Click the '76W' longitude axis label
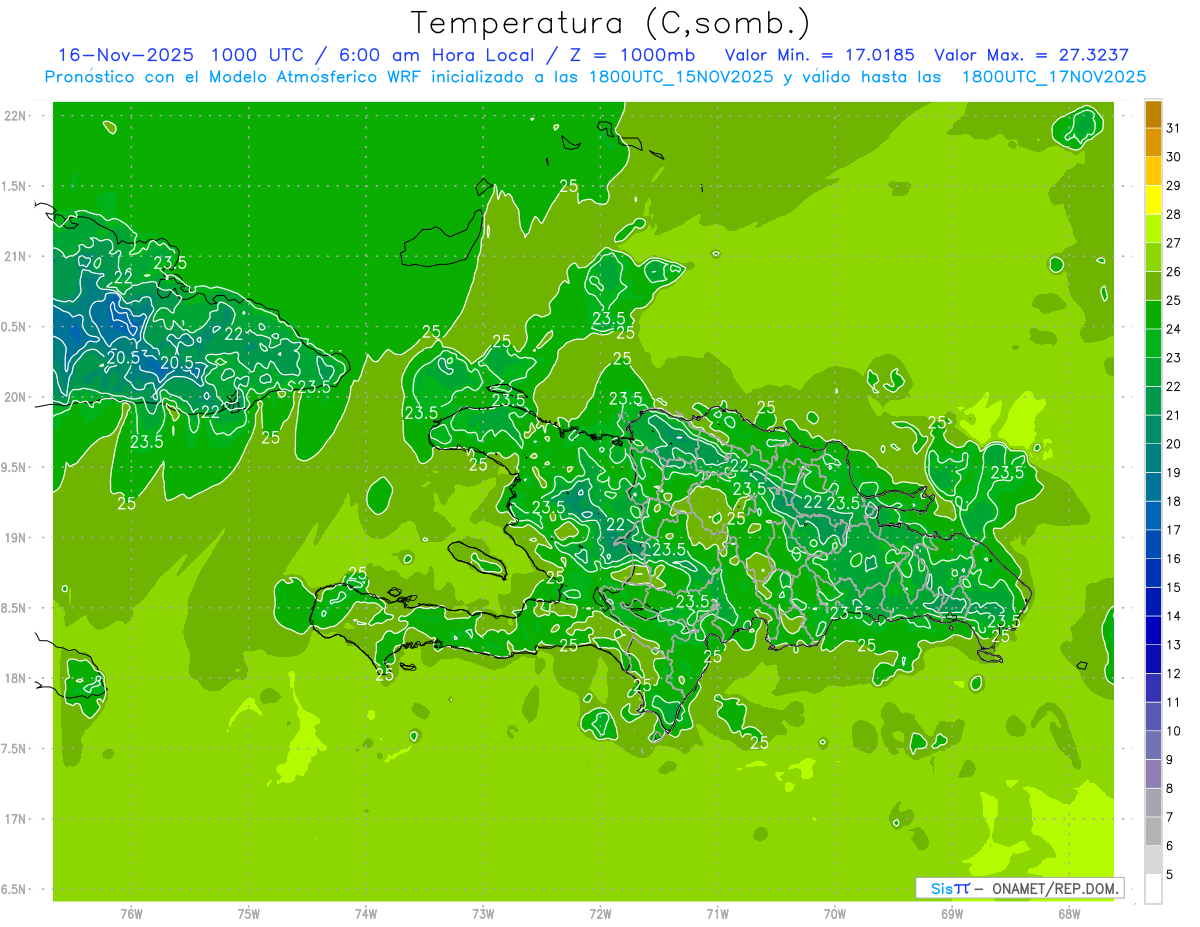This screenshot has height=927, width=1200. coord(131,913)
